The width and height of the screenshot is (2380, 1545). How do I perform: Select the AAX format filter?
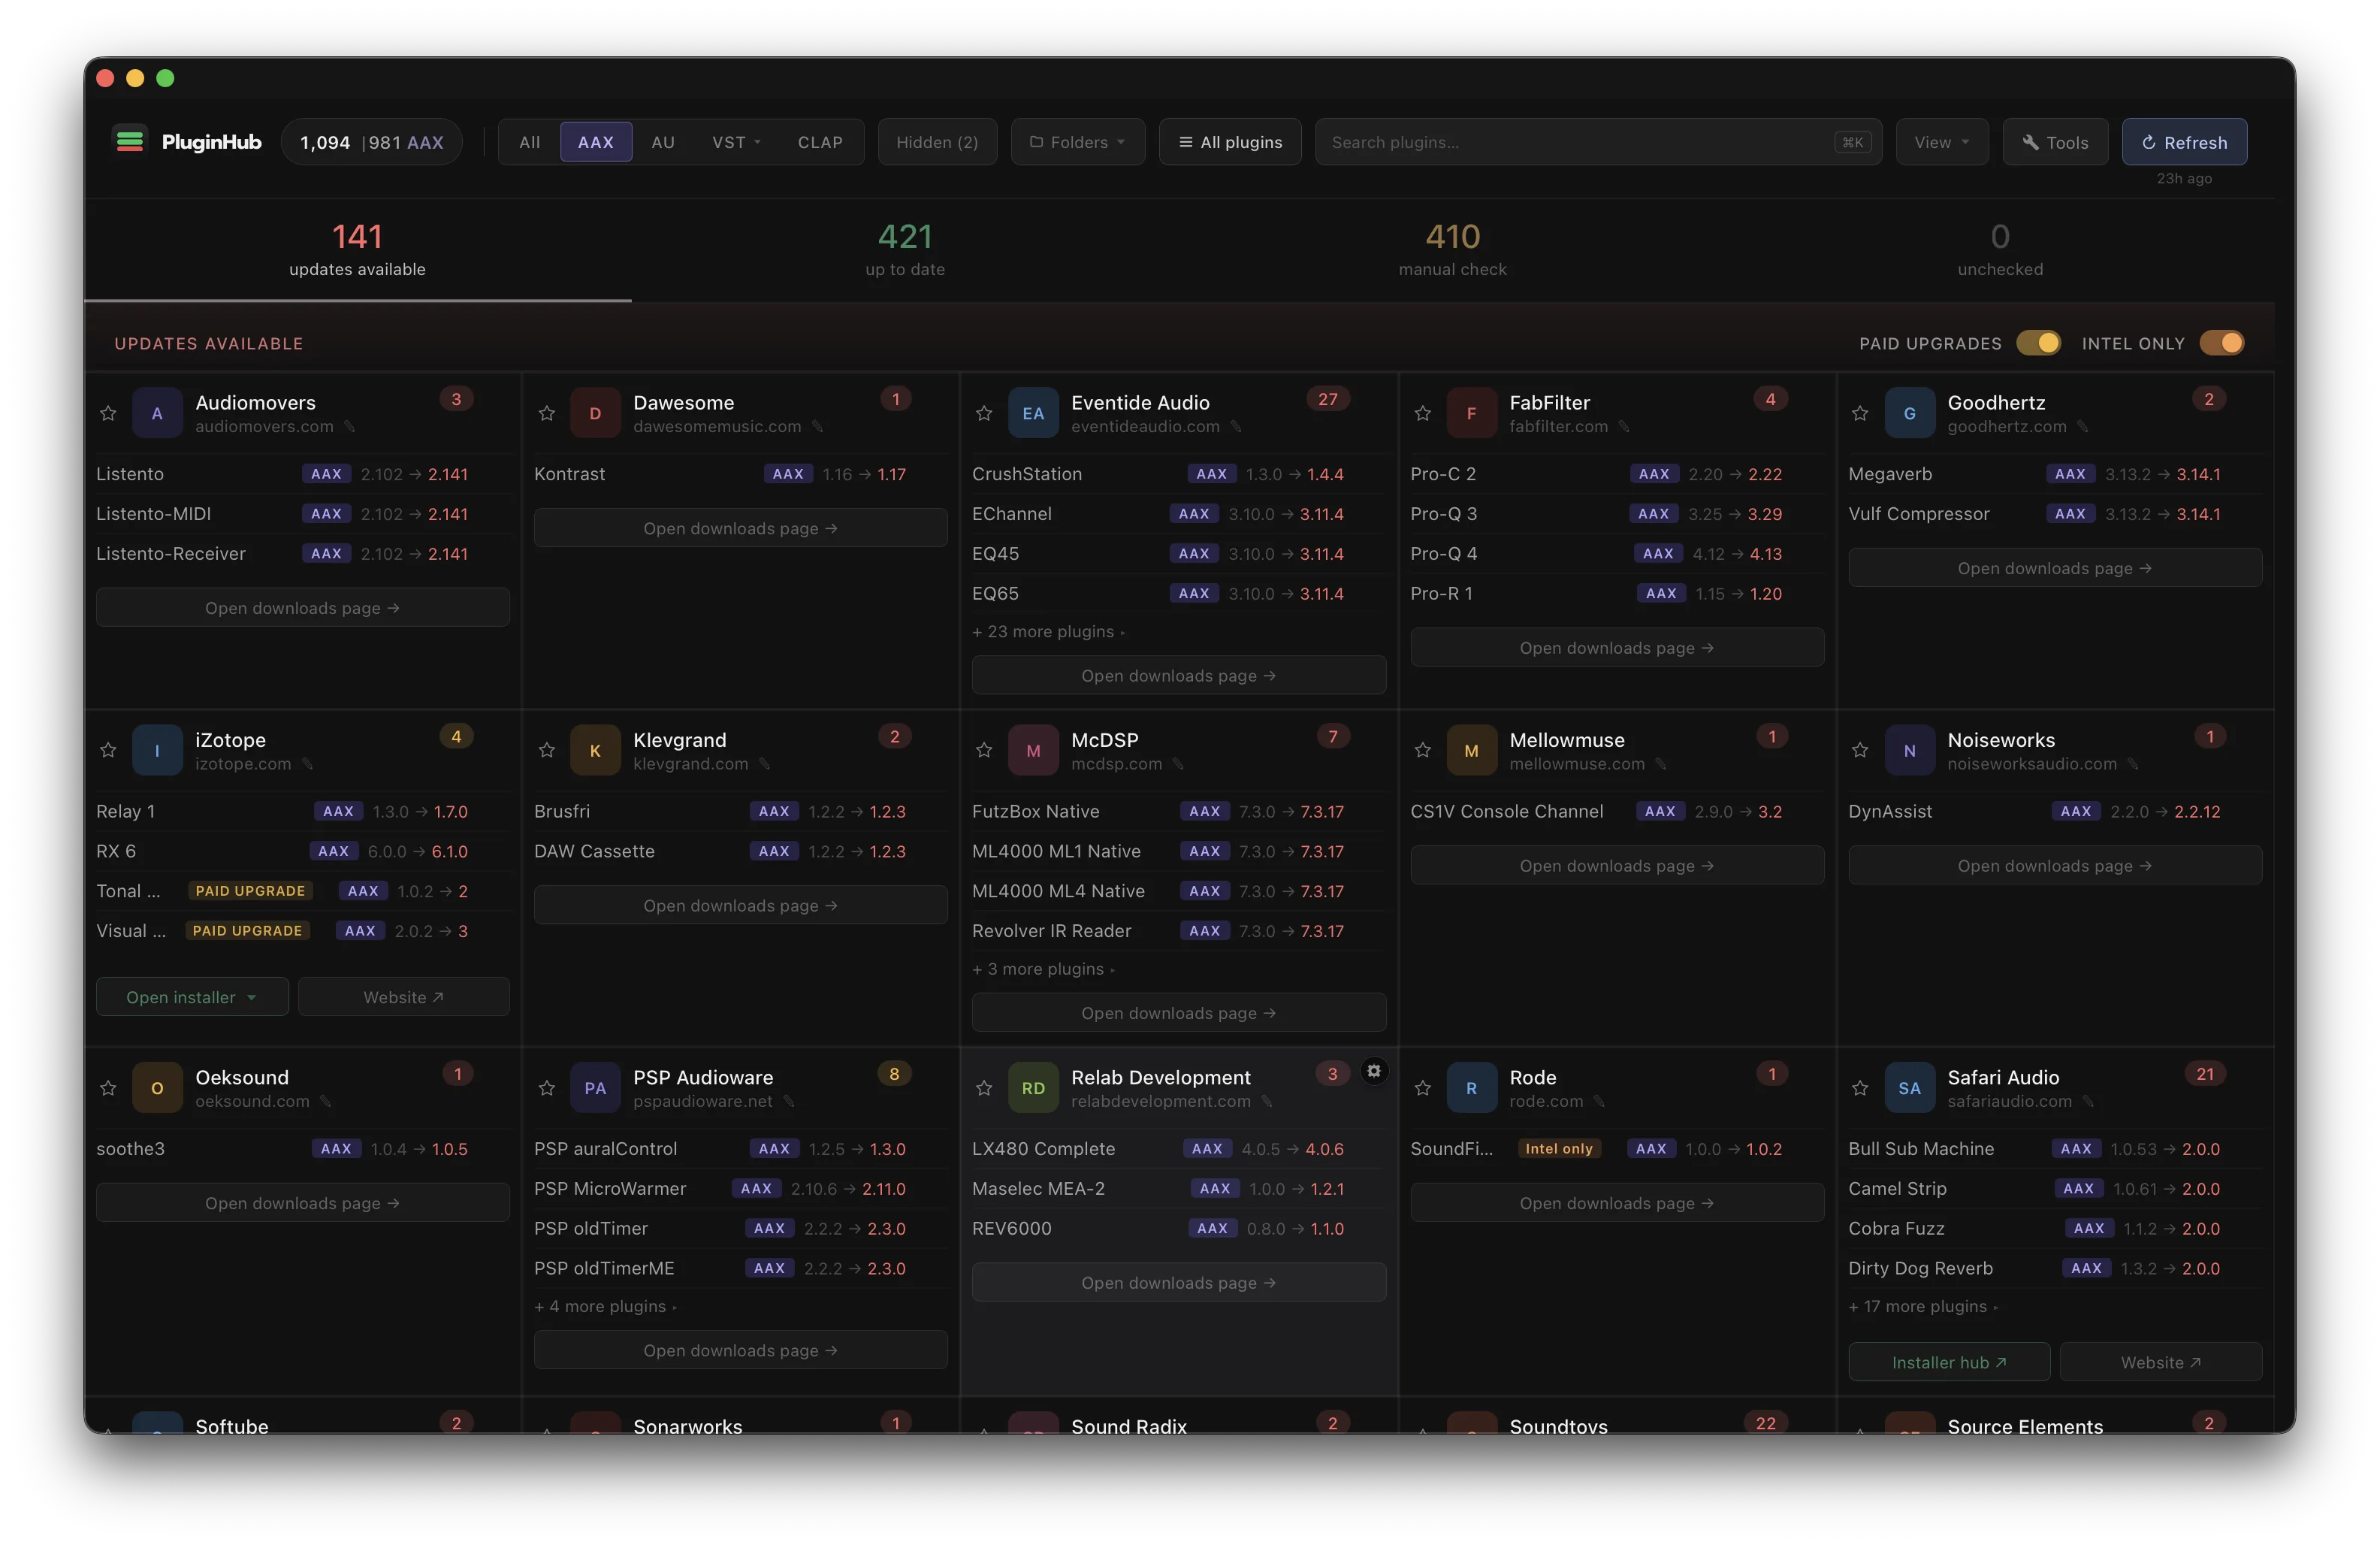click(596, 142)
